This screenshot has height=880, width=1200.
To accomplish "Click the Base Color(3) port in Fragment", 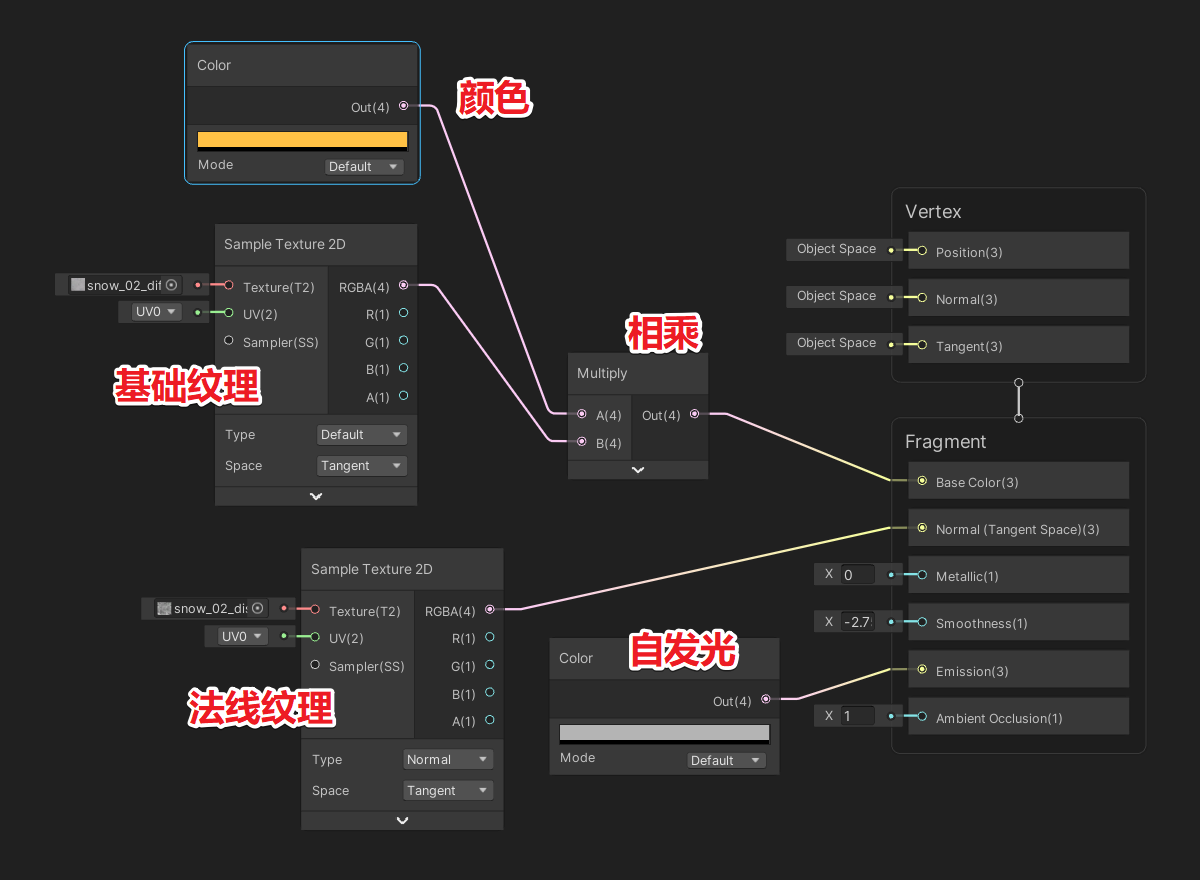I will (921, 481).
